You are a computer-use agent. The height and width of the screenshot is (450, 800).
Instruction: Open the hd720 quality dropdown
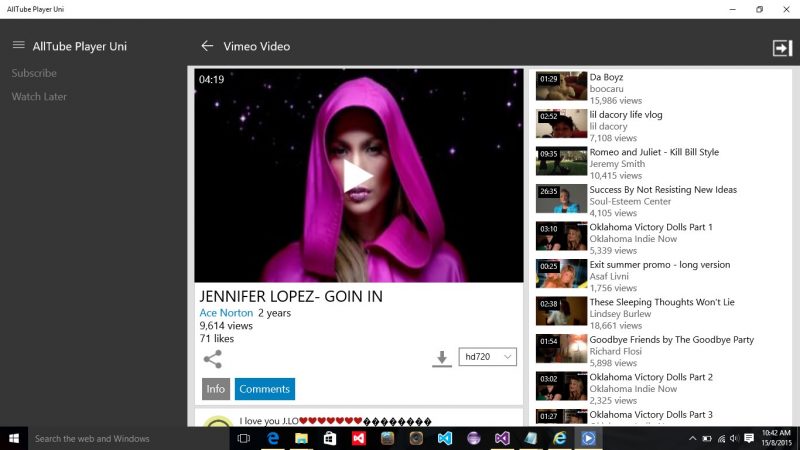487,357
